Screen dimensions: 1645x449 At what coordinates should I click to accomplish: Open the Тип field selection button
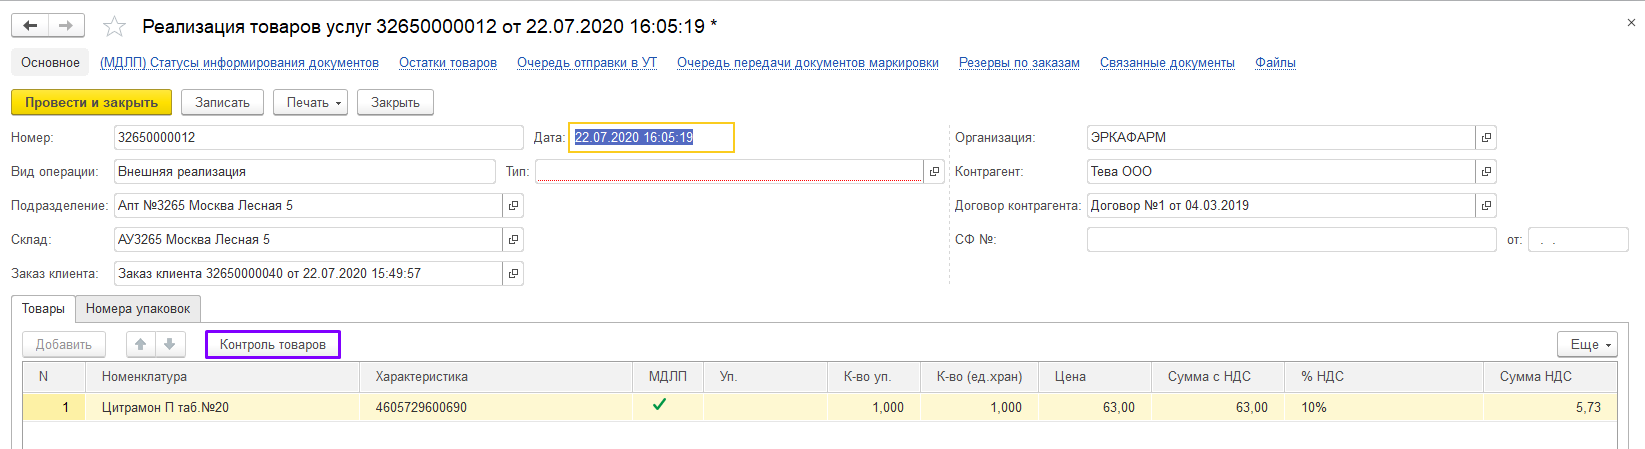click(x=934, y=172)
